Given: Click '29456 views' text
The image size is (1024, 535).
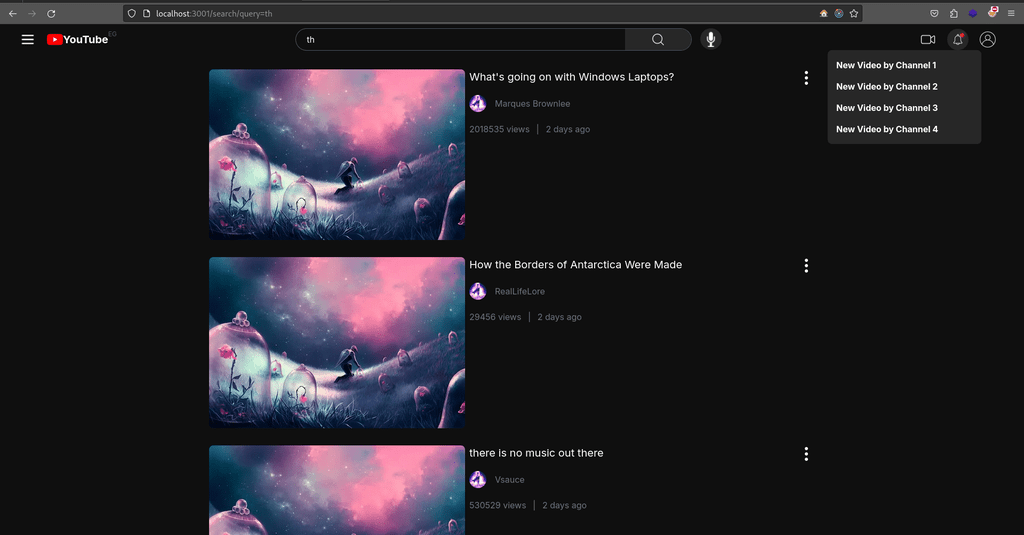Looking at the screenshot, I should (x=495, y=317).
